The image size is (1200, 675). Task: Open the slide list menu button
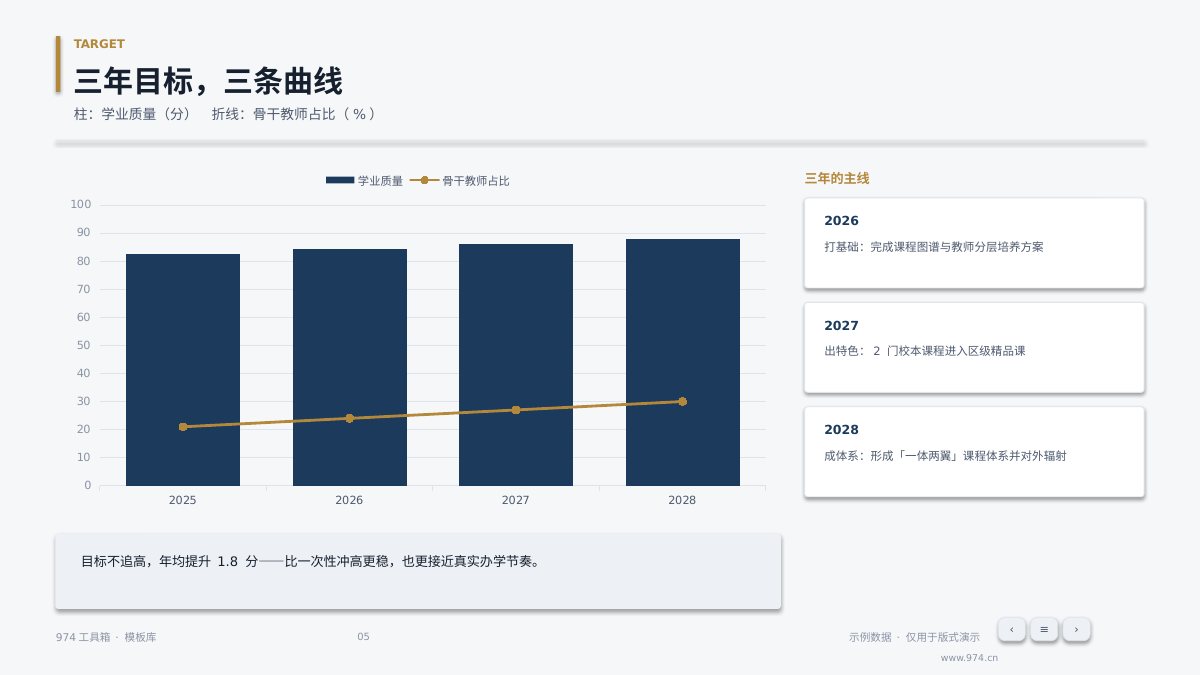(x=1044, y=629)
